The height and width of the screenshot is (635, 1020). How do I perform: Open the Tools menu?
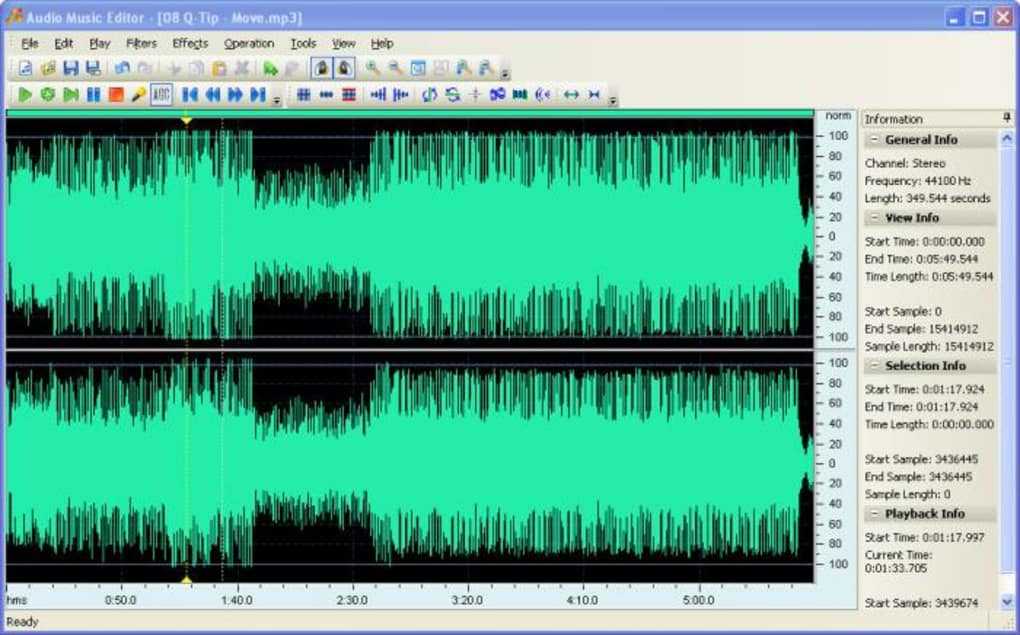[x=303, y=44]
